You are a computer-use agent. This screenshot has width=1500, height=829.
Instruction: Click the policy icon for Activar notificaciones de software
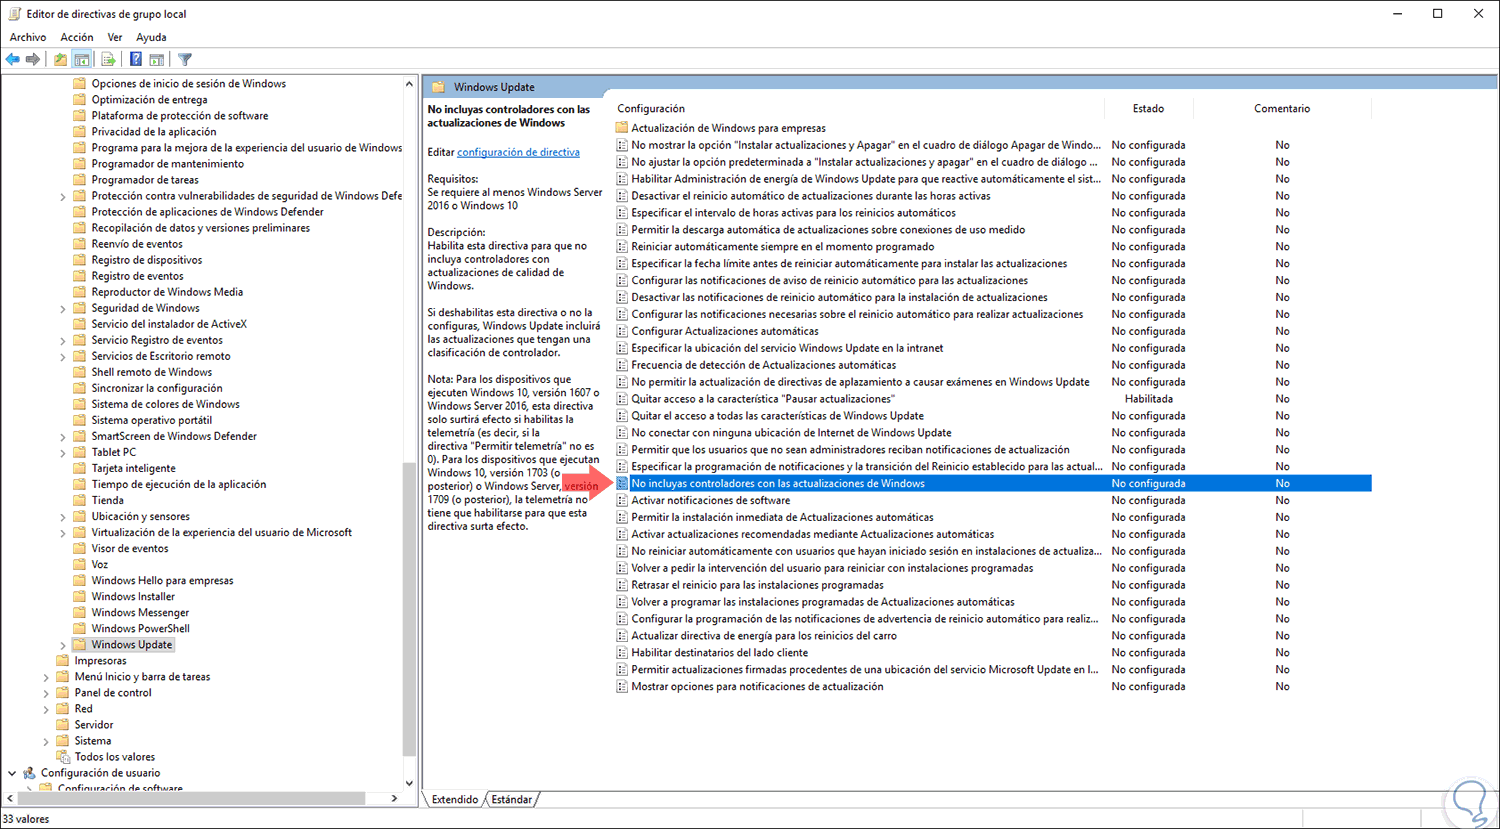(x=622, y=500)
